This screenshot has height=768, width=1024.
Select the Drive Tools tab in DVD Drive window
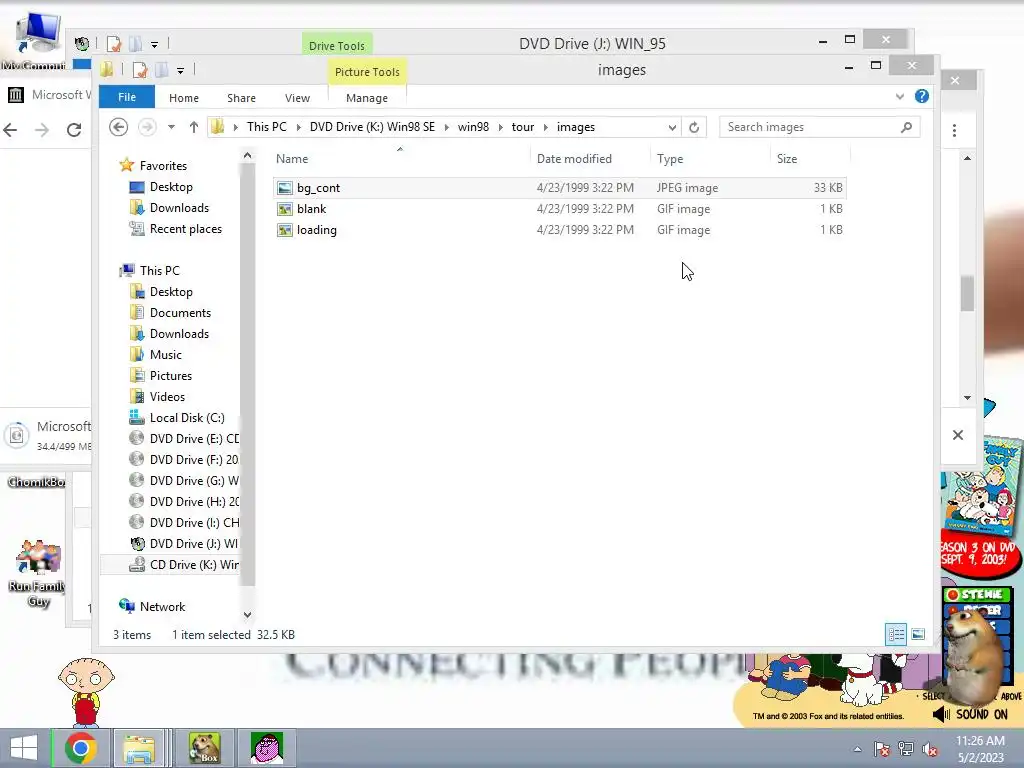coord(336,46)
